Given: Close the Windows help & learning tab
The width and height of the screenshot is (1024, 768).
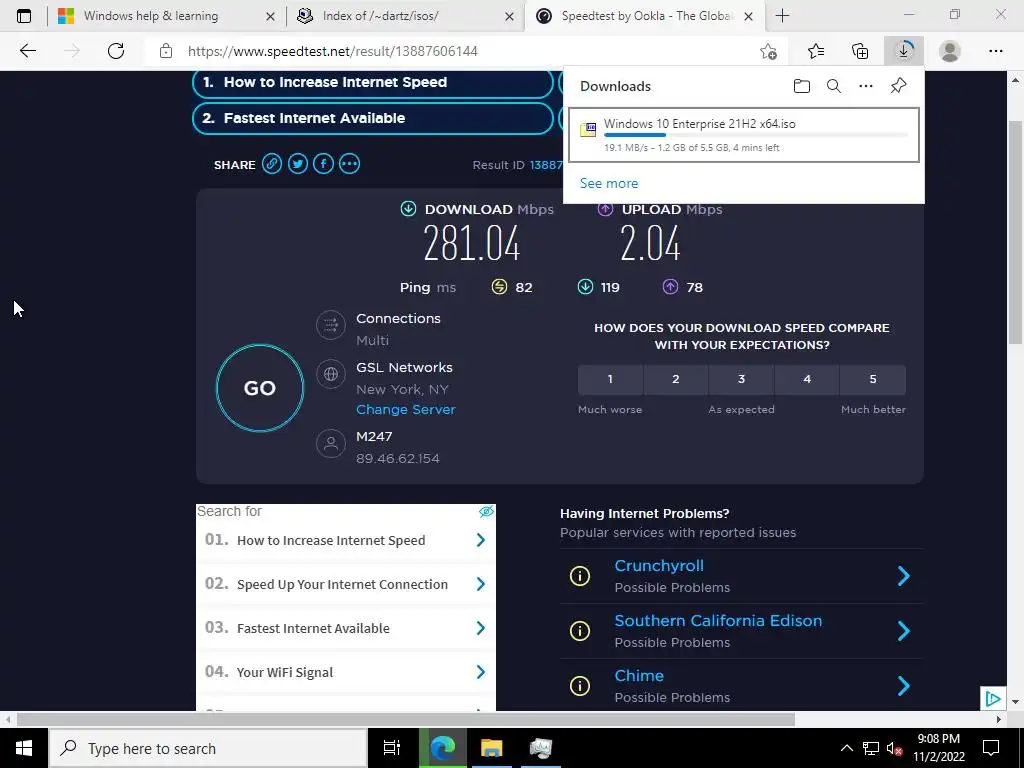Looking at the screenshot, I should [x=270, y=16].
